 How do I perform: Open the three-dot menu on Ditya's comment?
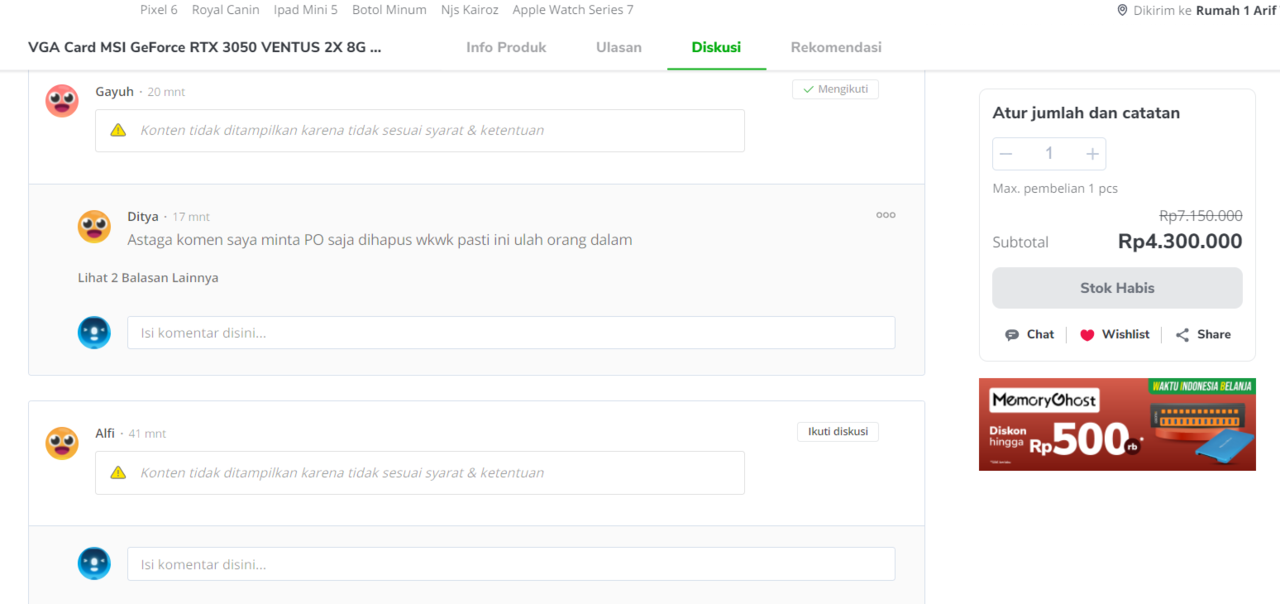(885, 215)
